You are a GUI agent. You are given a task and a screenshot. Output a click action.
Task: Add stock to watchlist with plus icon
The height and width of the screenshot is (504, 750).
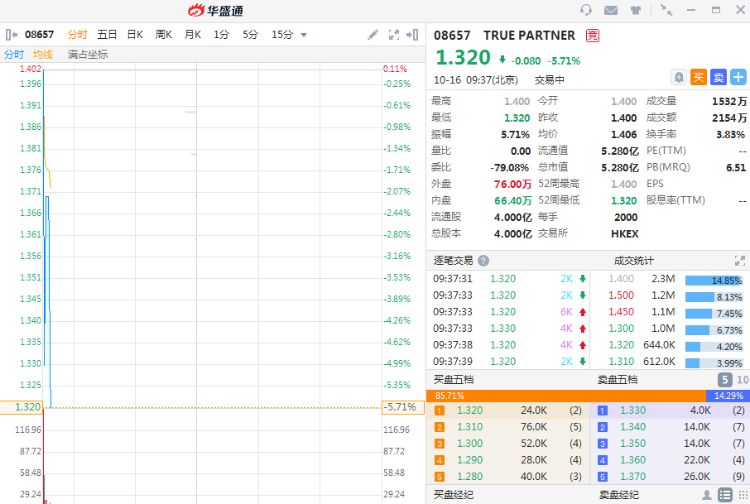pos(738,77)
